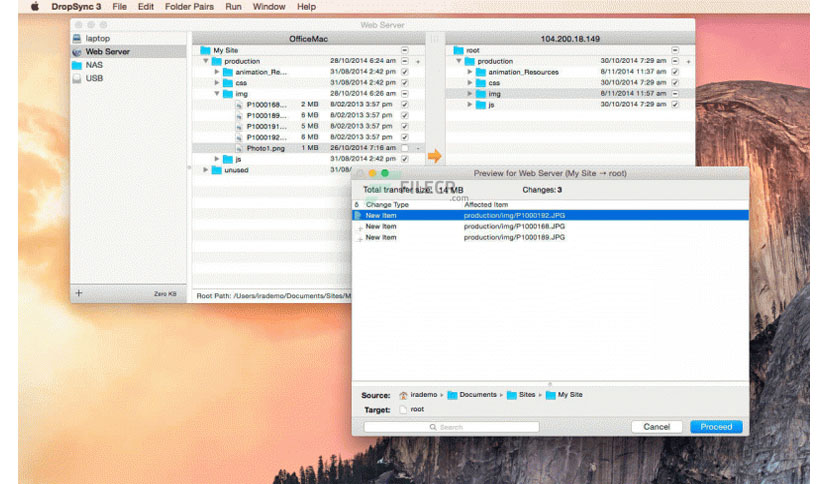The width and height of the screenshot is (836, 484).
Task: Click the P1000192 file icon
Action: point(239,138)
